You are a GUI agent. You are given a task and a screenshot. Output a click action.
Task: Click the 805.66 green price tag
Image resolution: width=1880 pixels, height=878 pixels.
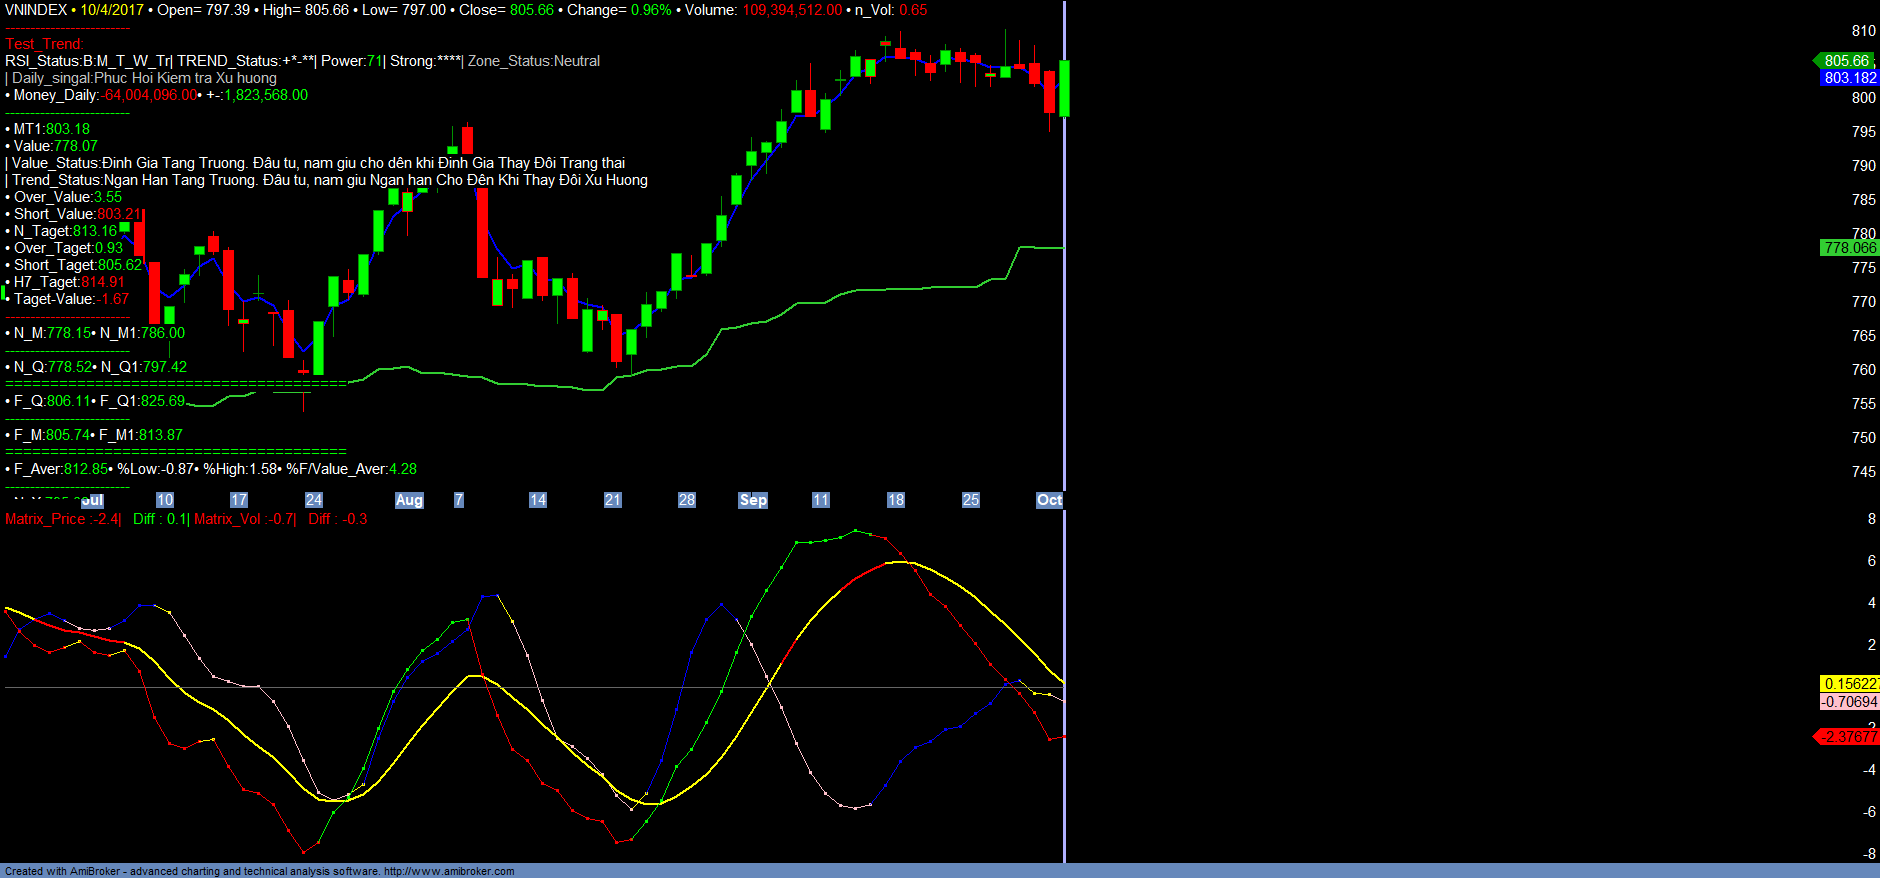[x=1846, y=61]
